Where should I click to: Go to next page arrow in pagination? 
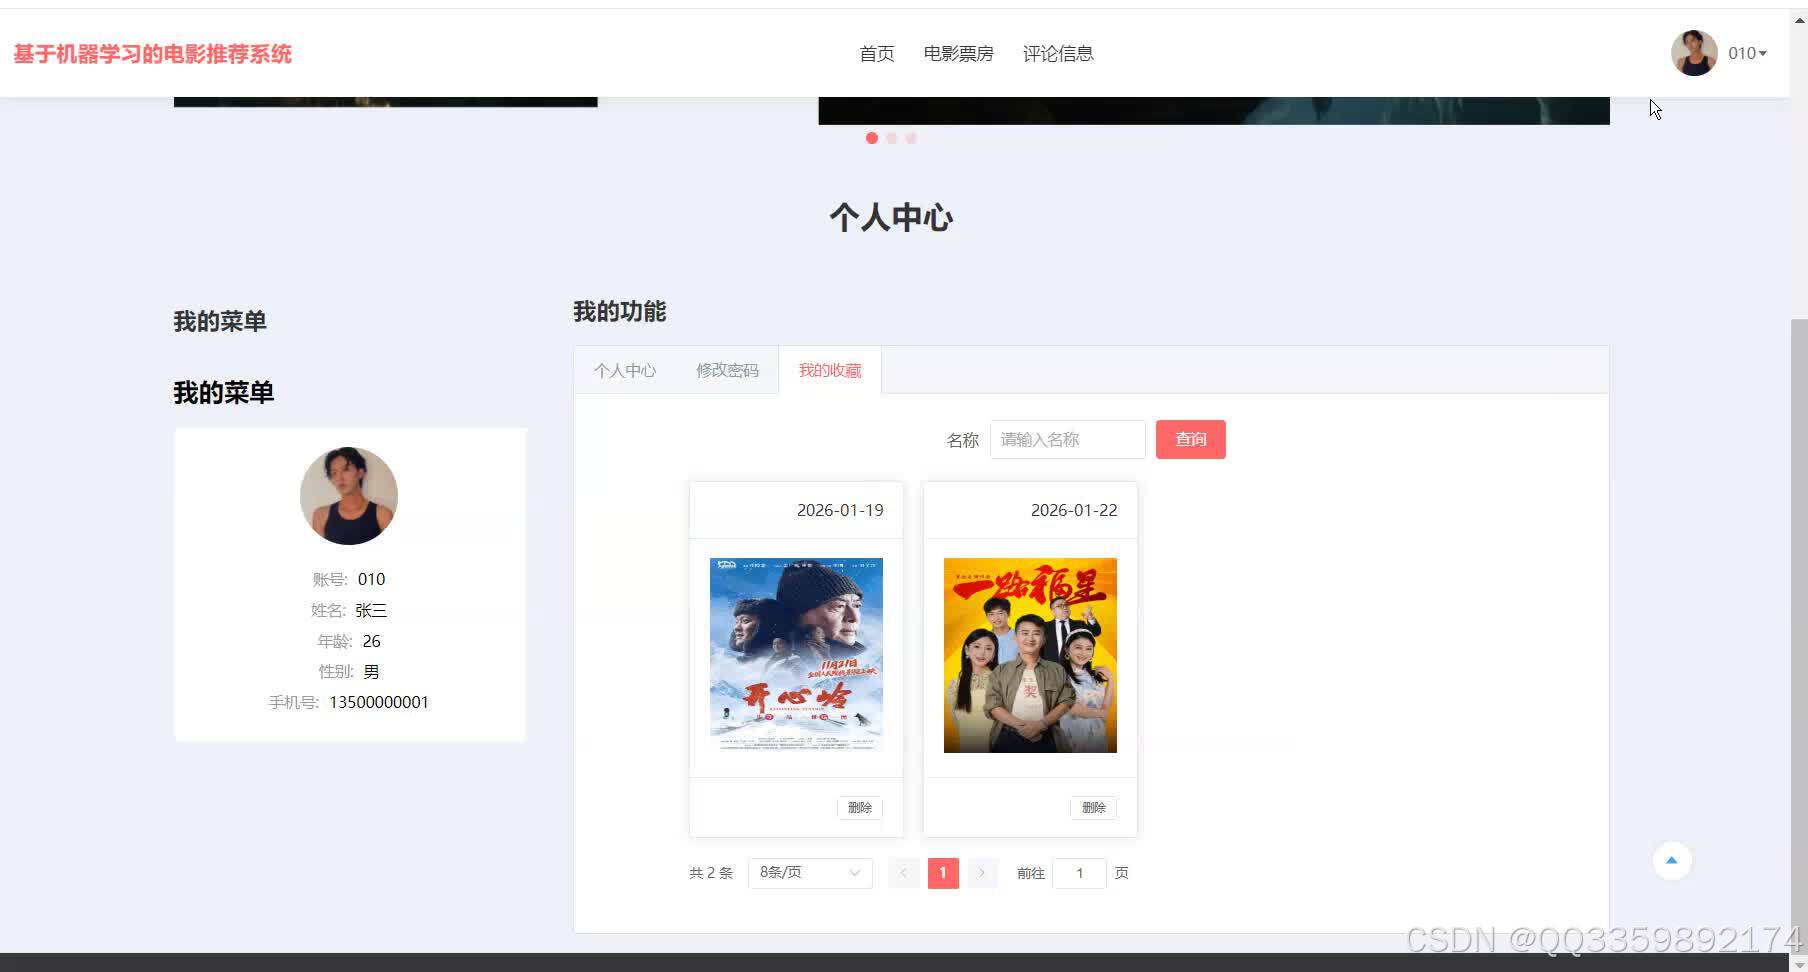tap(982, 873)
